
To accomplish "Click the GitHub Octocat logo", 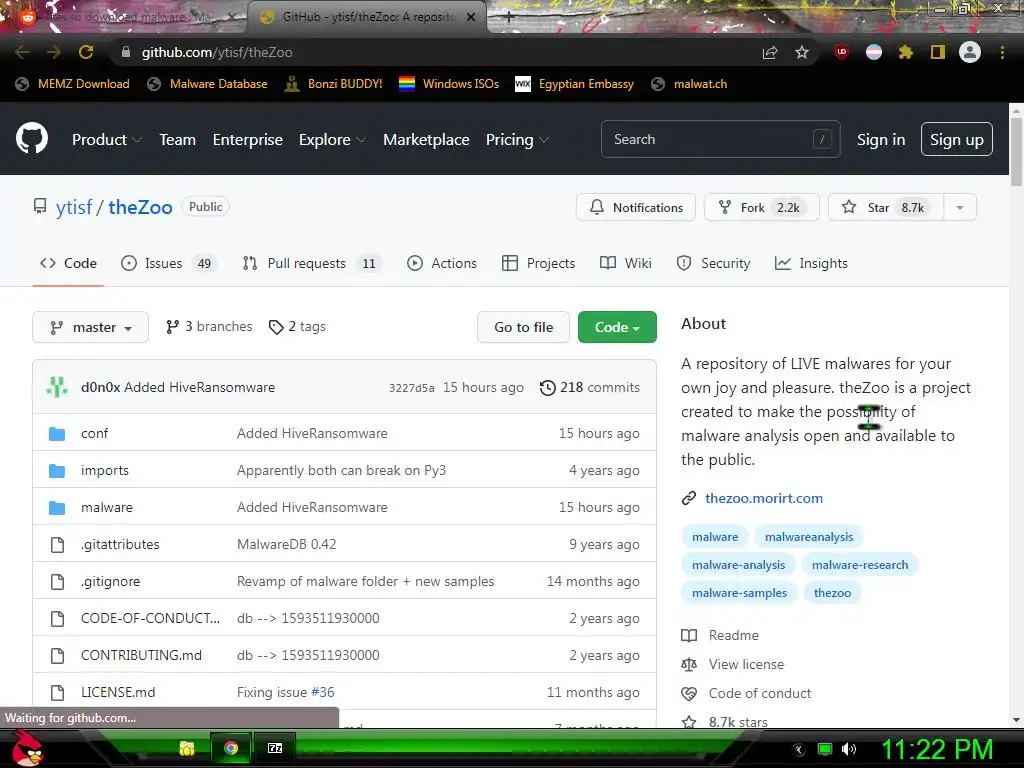I will pyautogui.click(x=31, y=138).
